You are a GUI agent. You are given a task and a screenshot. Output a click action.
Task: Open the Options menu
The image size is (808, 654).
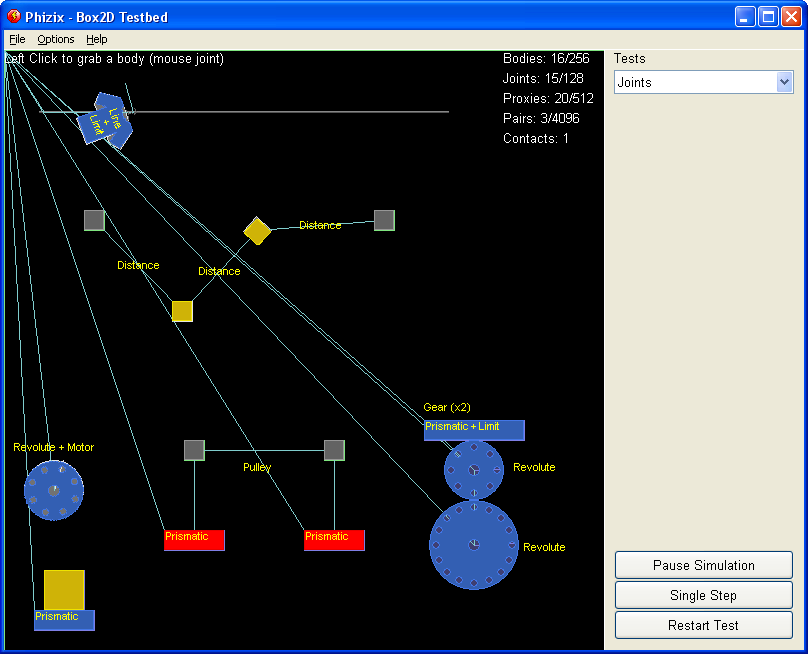click(x=56, y=39)
